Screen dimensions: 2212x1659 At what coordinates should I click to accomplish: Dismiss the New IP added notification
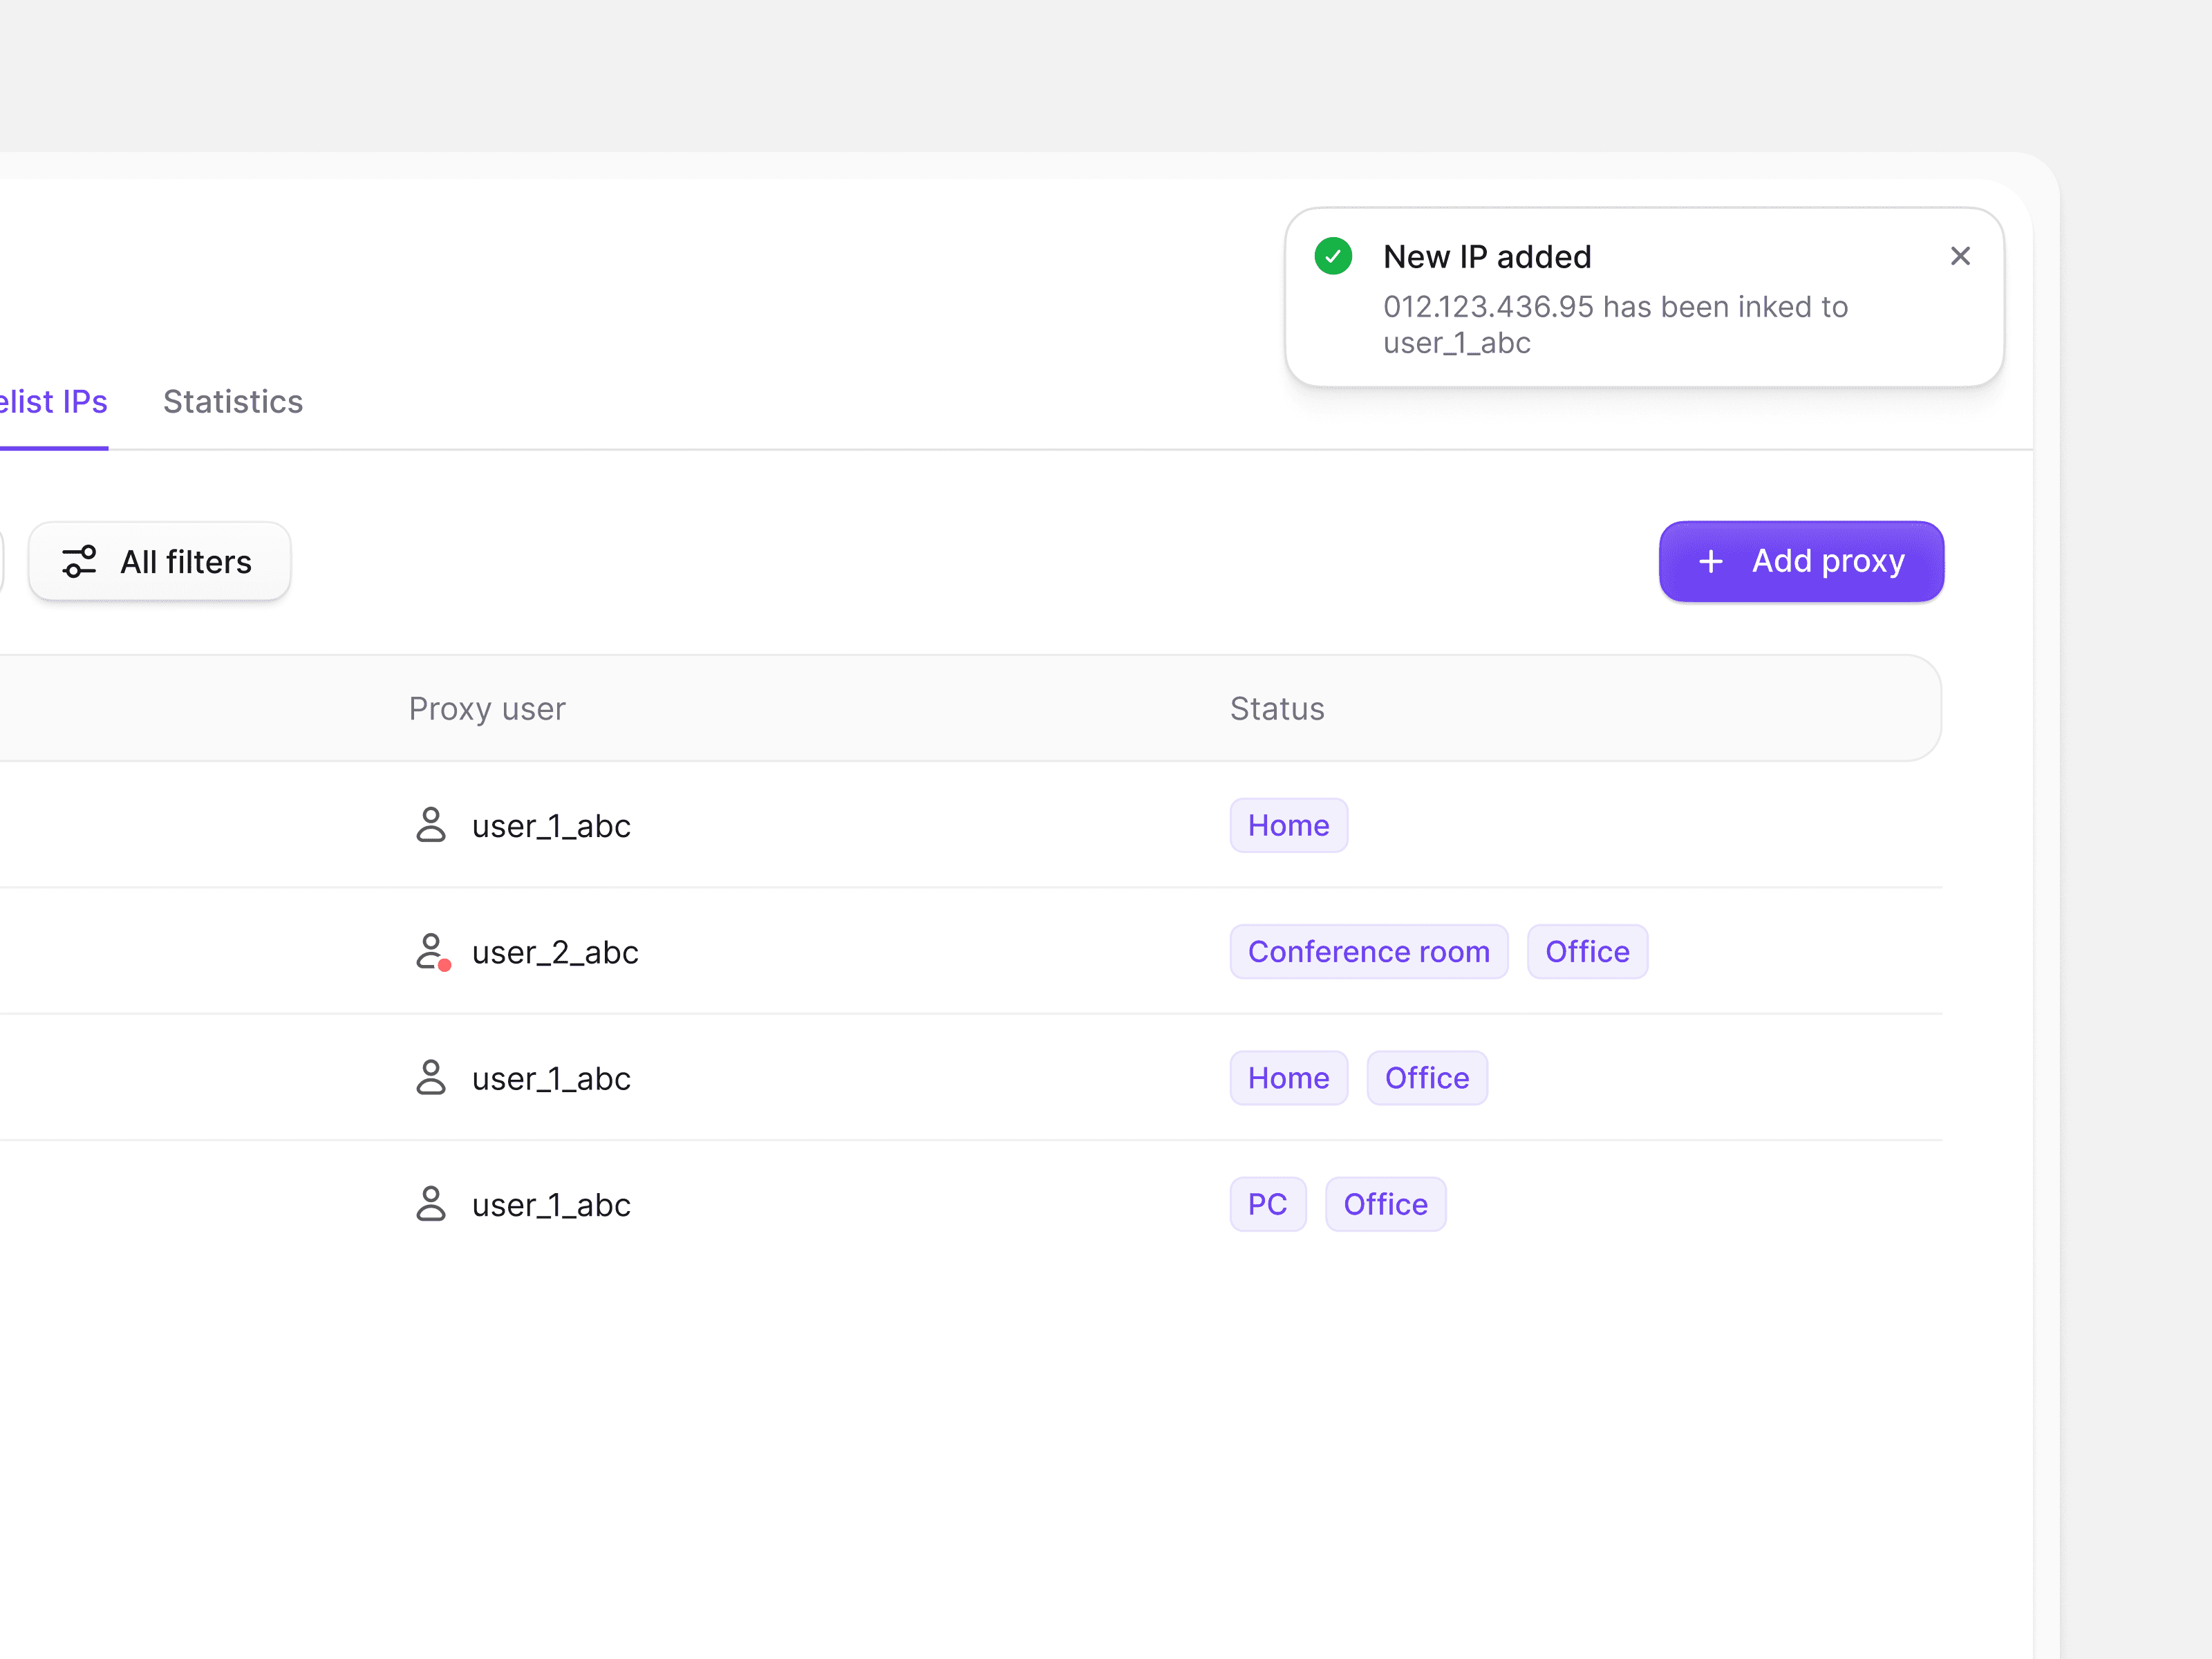pos(1959,256)
